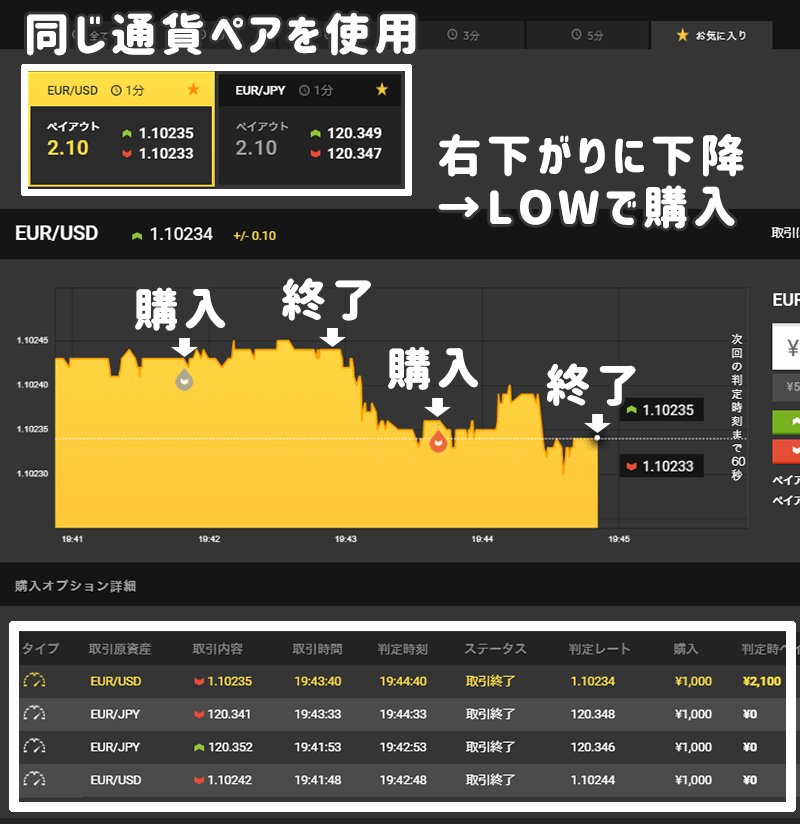Click red arrow beside 120.347 on card

pos(315,153)
